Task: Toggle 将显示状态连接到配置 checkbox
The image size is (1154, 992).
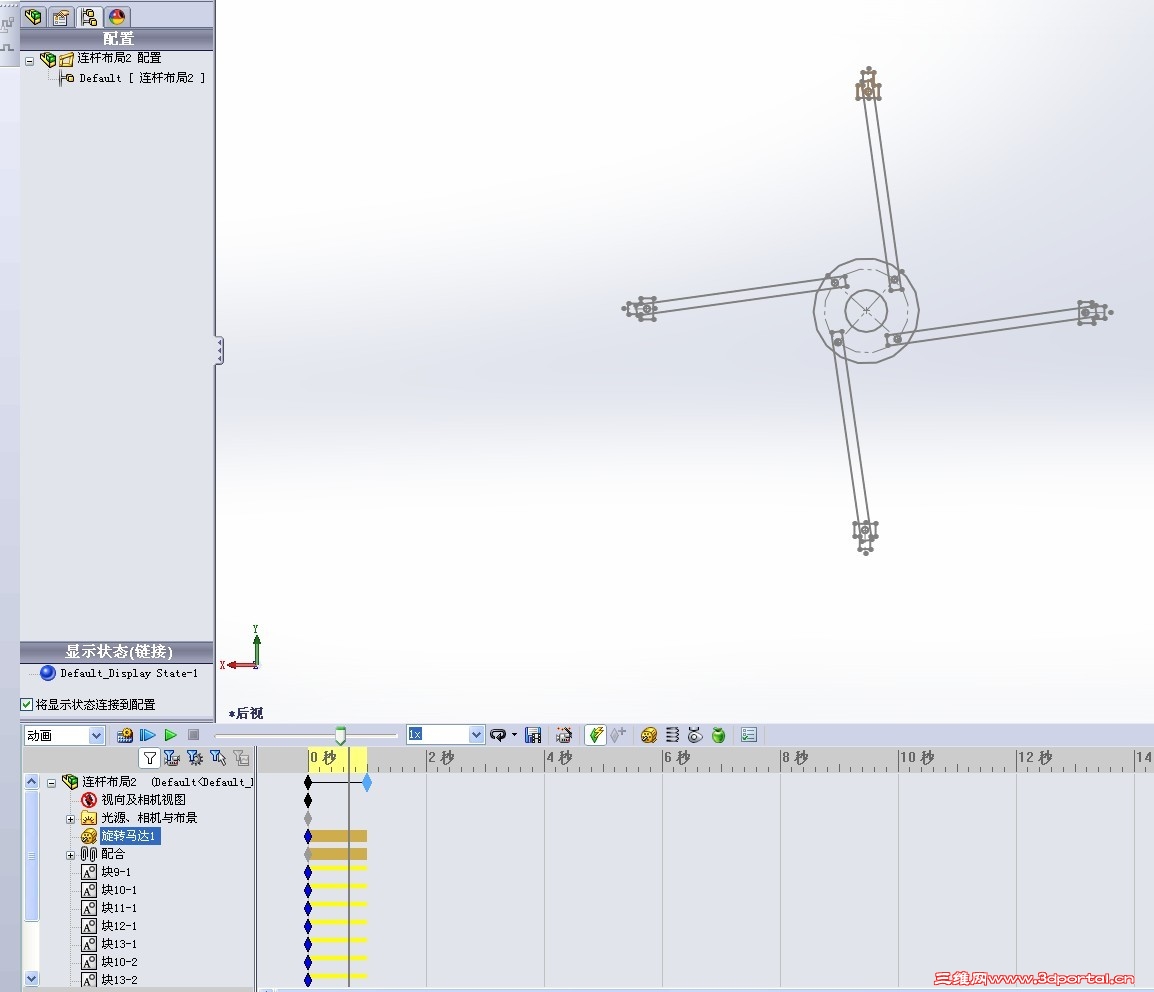Action: (x=26, y=704)
